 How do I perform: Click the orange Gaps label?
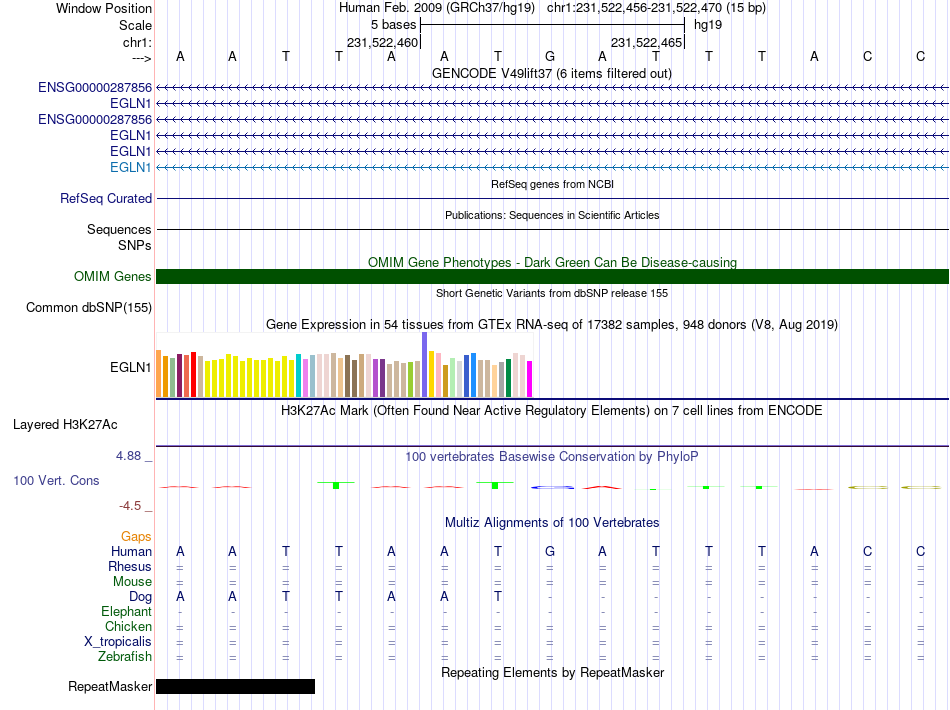click(136, 537)
